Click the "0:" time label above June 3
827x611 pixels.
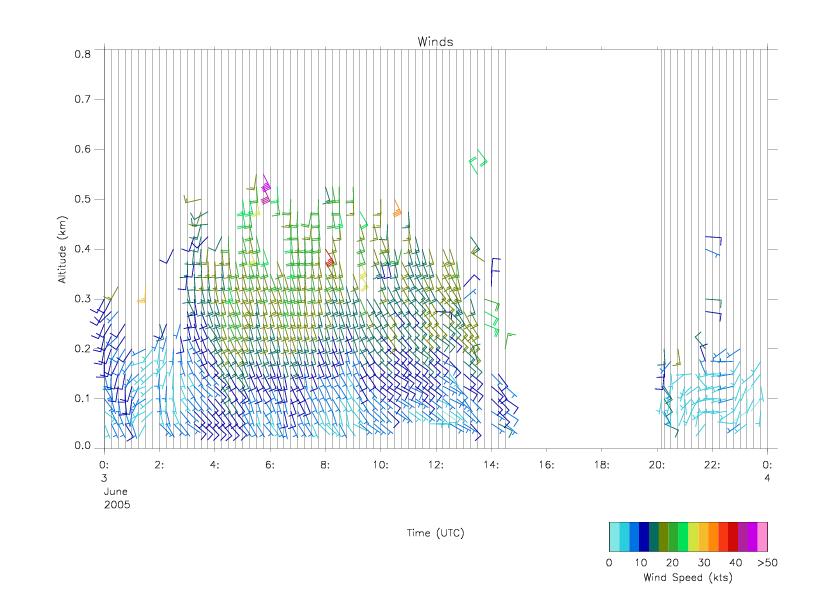click(104, 465)
